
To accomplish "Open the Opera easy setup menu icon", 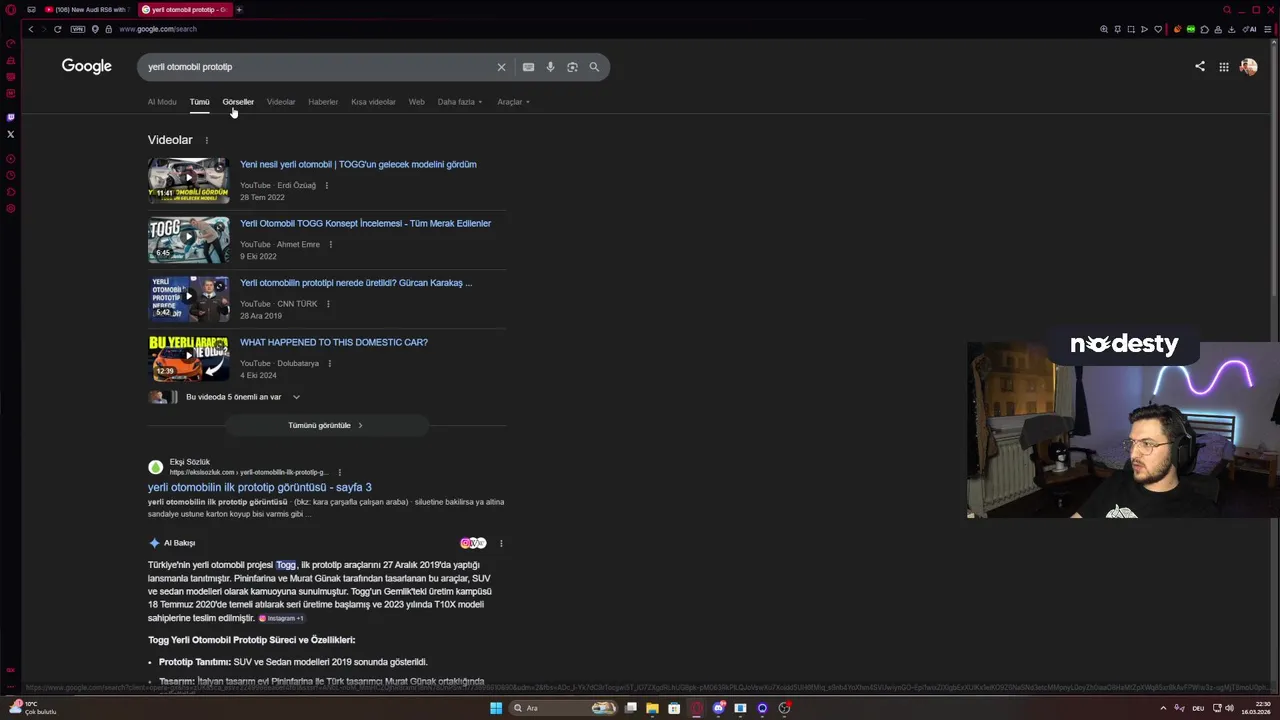I will click(x=1268, y=29).
